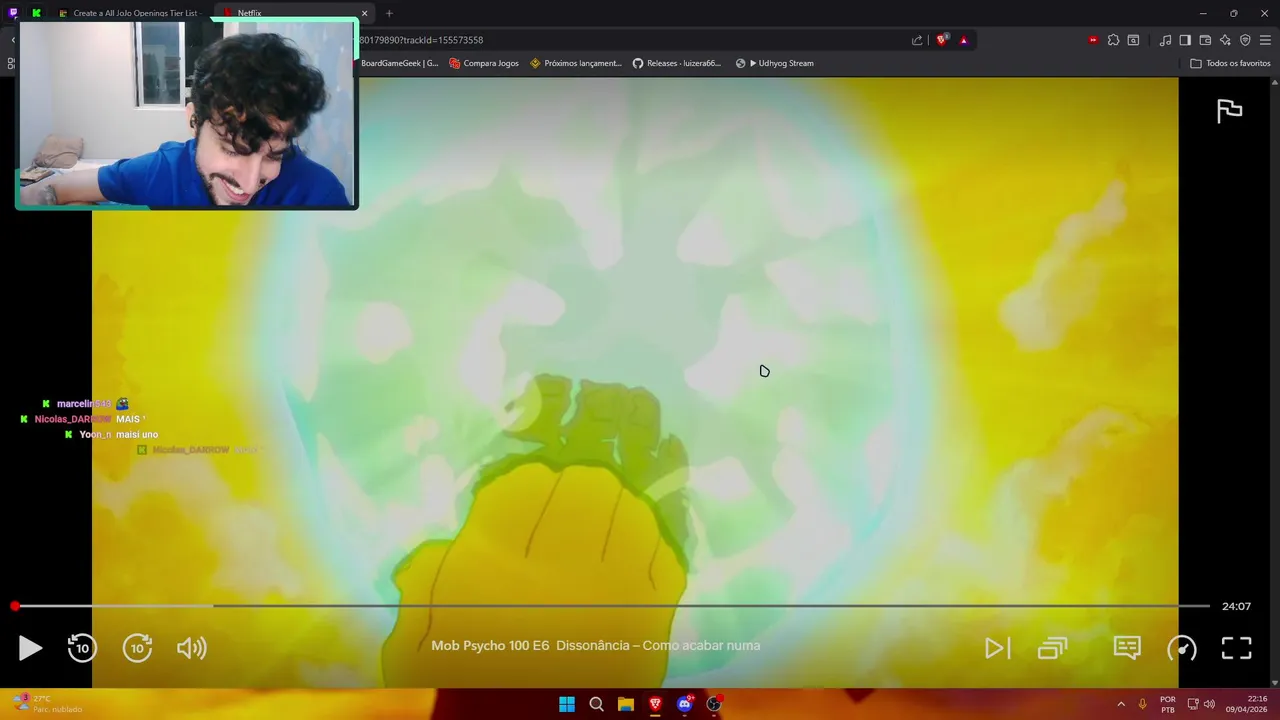Click the Brave taskbar icon
The height and width of the screenshot is (720, 1280).
pos(655,704)
